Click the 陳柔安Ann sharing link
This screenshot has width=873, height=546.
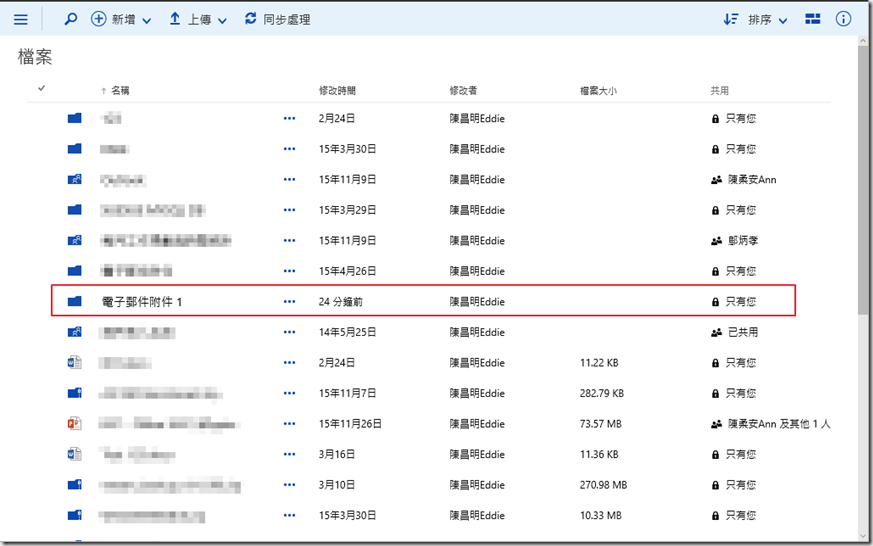pos(750,180)
